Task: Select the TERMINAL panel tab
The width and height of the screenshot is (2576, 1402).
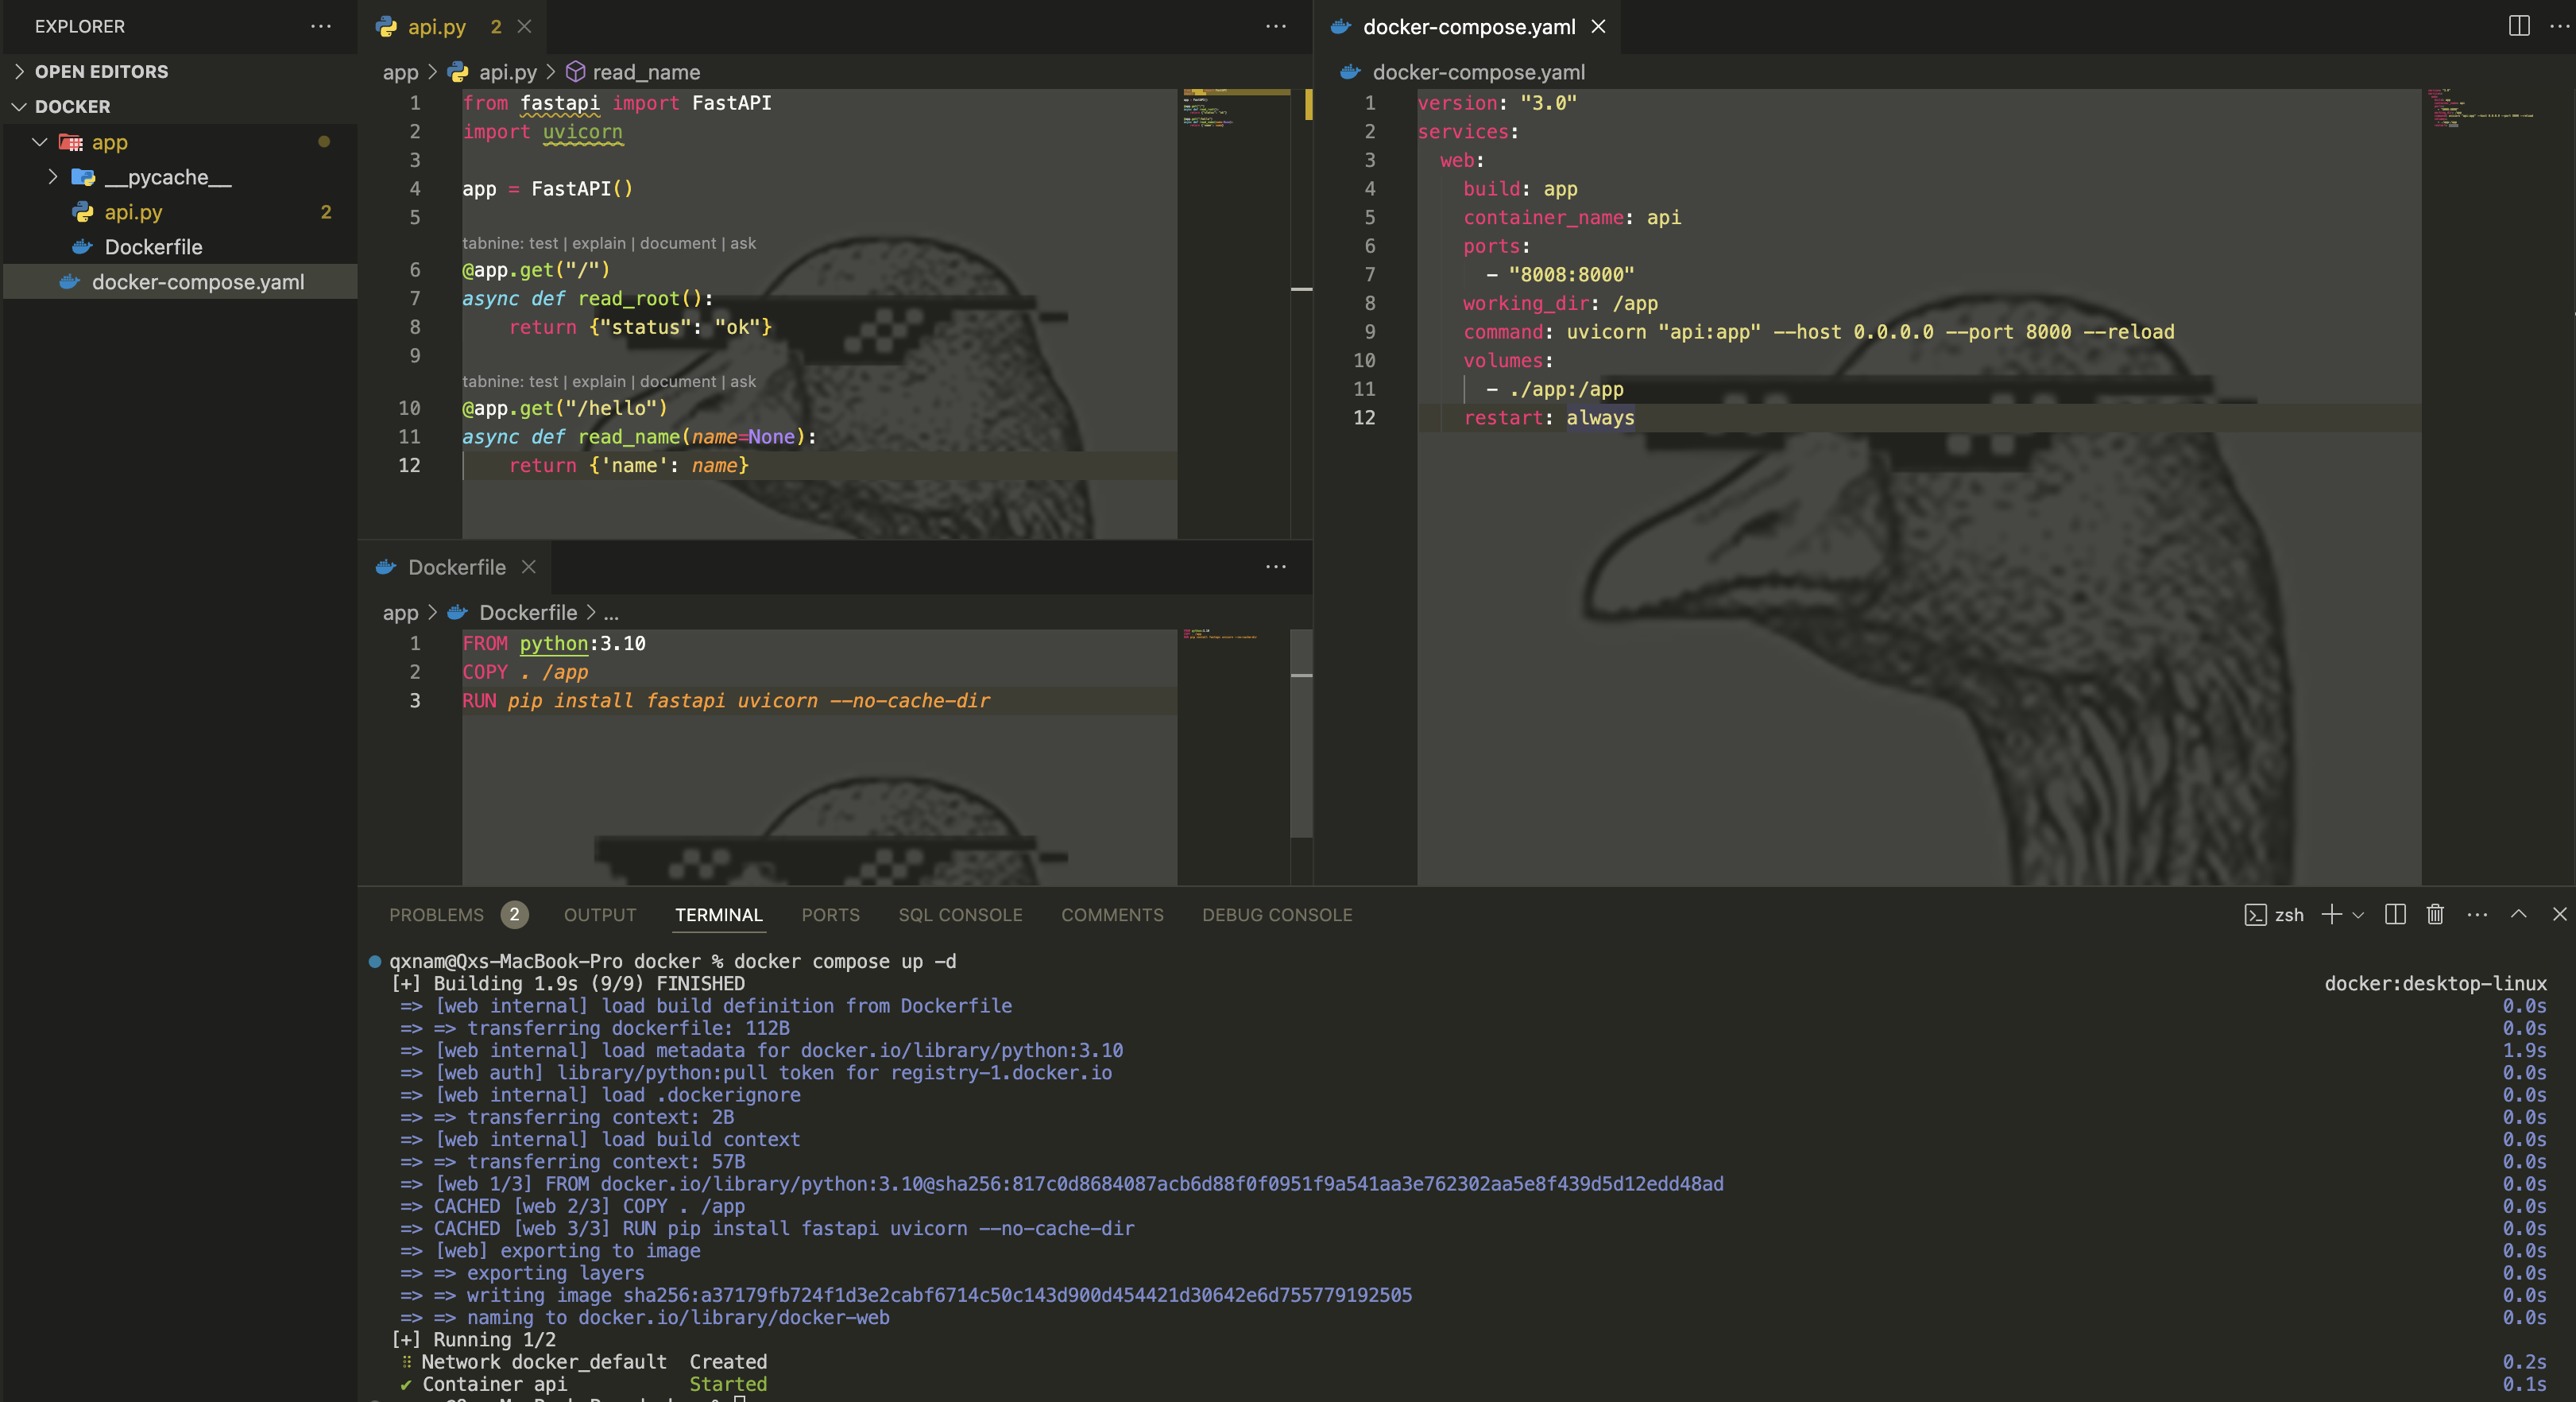Action: tap(718, 914)
